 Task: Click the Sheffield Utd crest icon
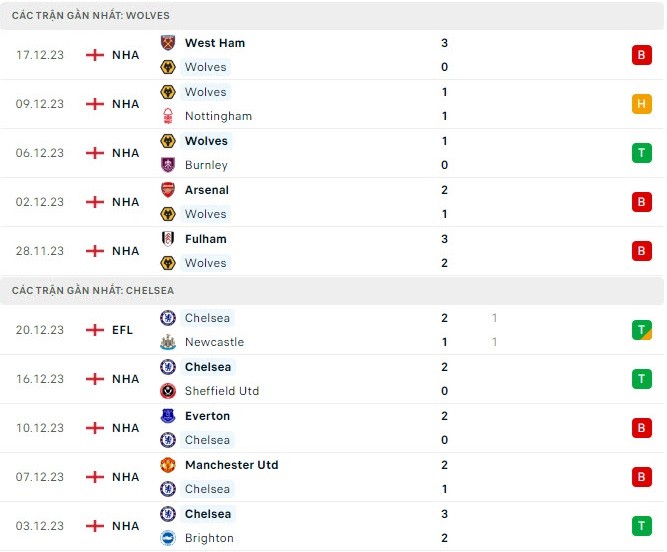pyautogui.click(x=167, y=391)
